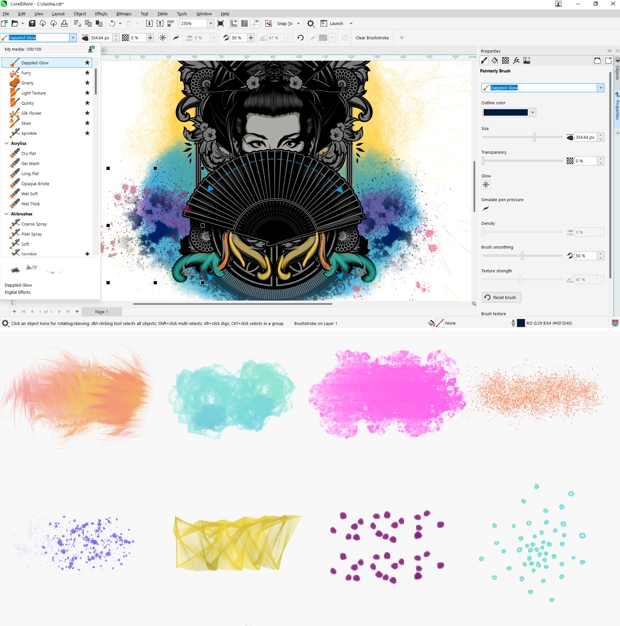The image size is (620, 626).
Task: Toggle favorite star for Grainy brush
Action: coord(87,83)
